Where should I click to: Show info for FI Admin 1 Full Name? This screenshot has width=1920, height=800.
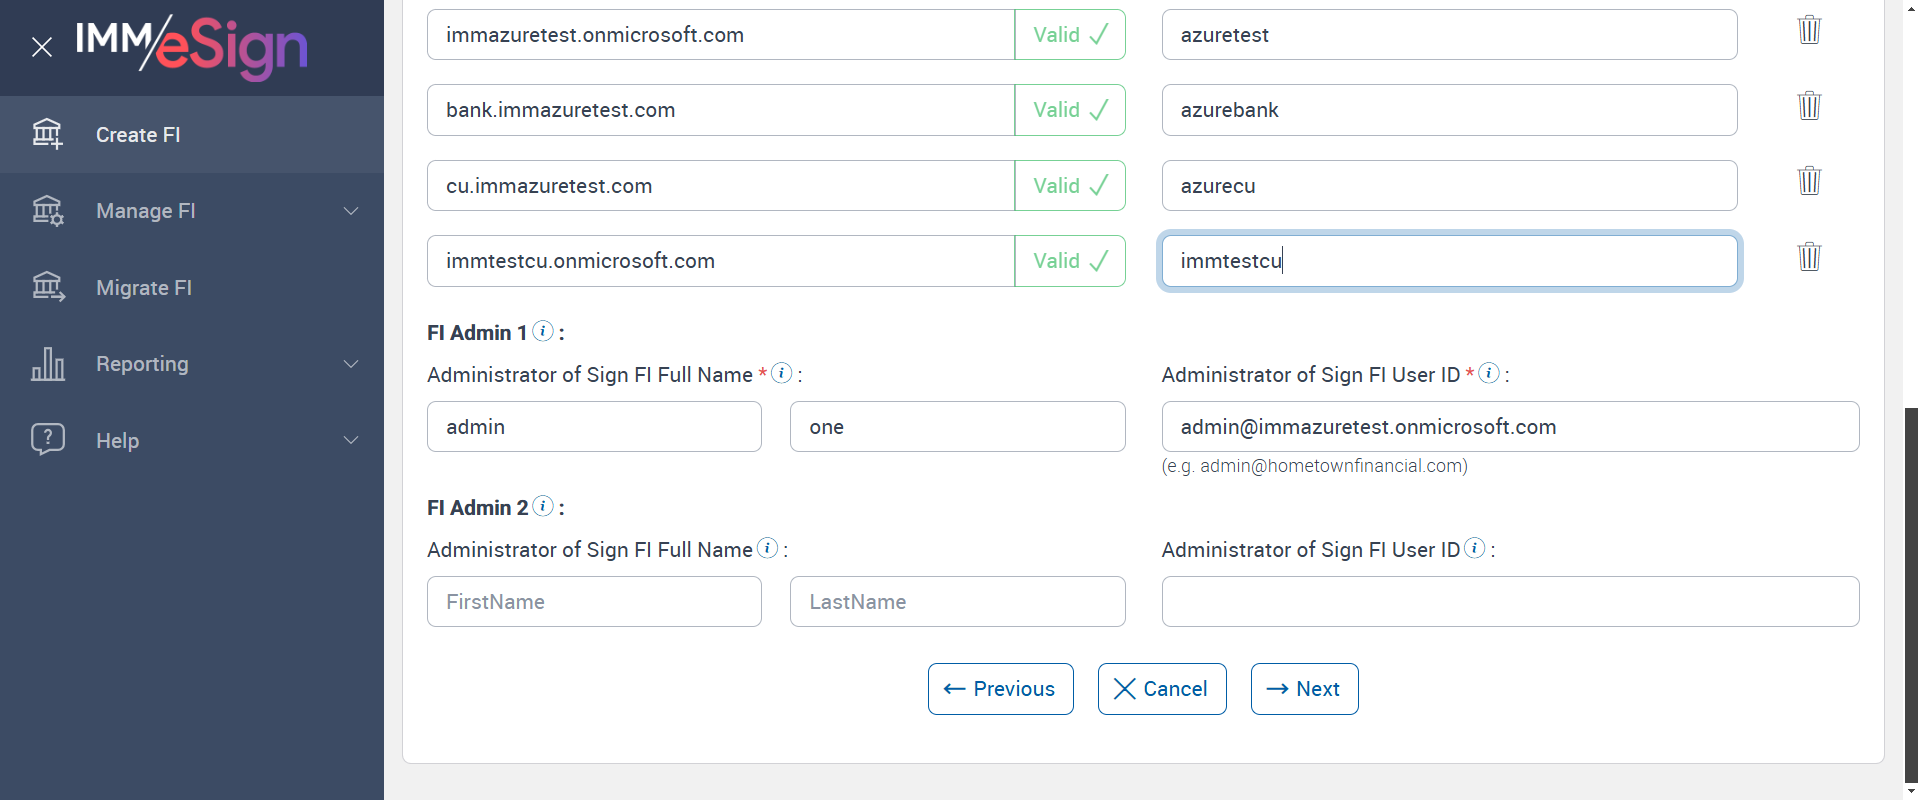click(x=782, y=373)
